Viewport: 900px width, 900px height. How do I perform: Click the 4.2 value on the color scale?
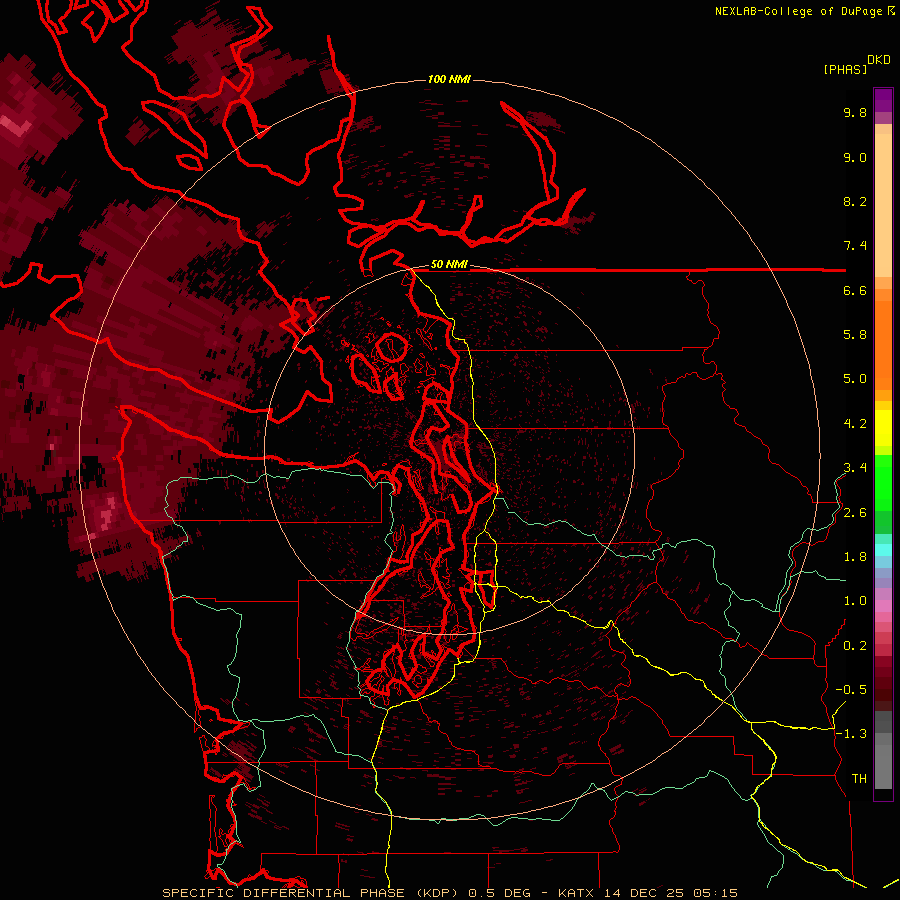(x=855, y=424)
